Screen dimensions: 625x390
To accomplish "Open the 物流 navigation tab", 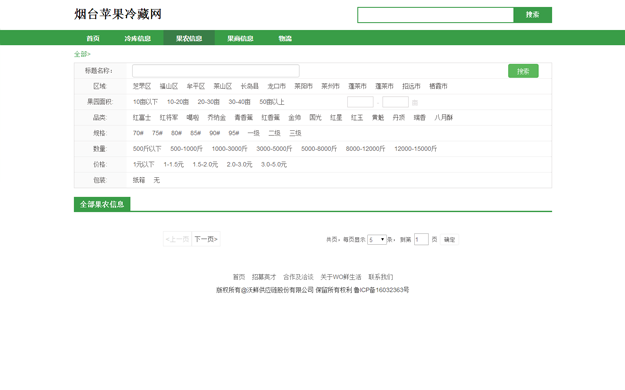I will pyautogui.click(x=285, y=38).
